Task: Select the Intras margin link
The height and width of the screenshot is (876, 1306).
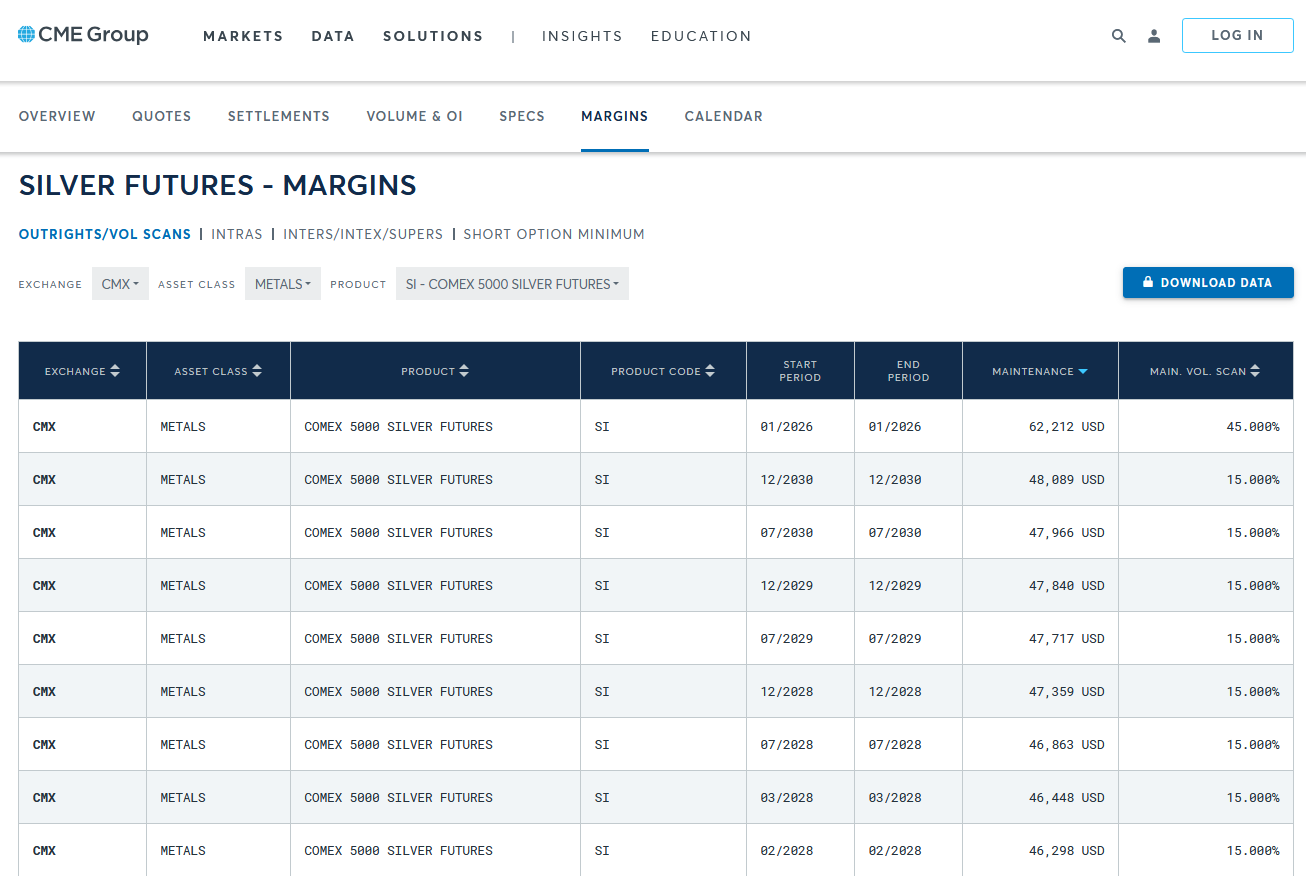Action: pos(237,234)
